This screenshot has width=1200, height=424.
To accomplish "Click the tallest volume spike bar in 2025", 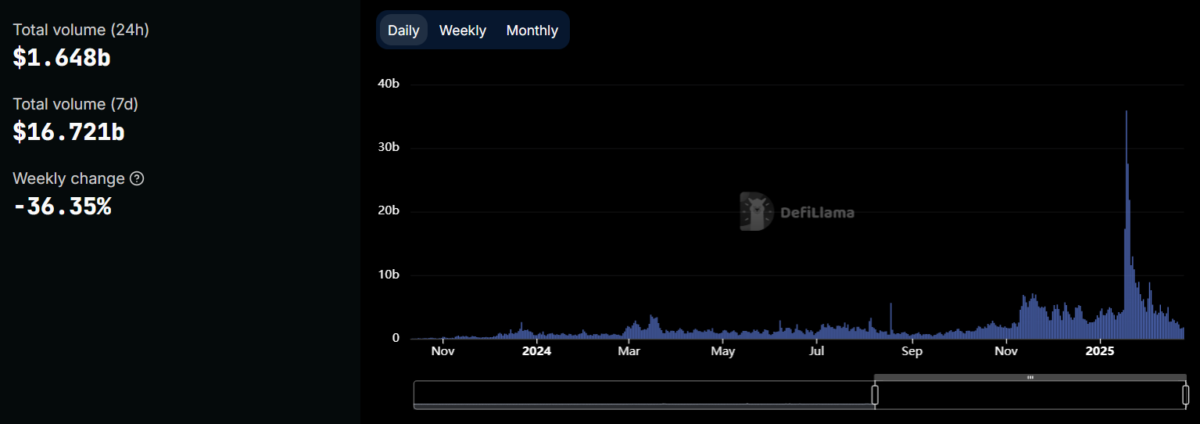I will (x=1126, y=225).
